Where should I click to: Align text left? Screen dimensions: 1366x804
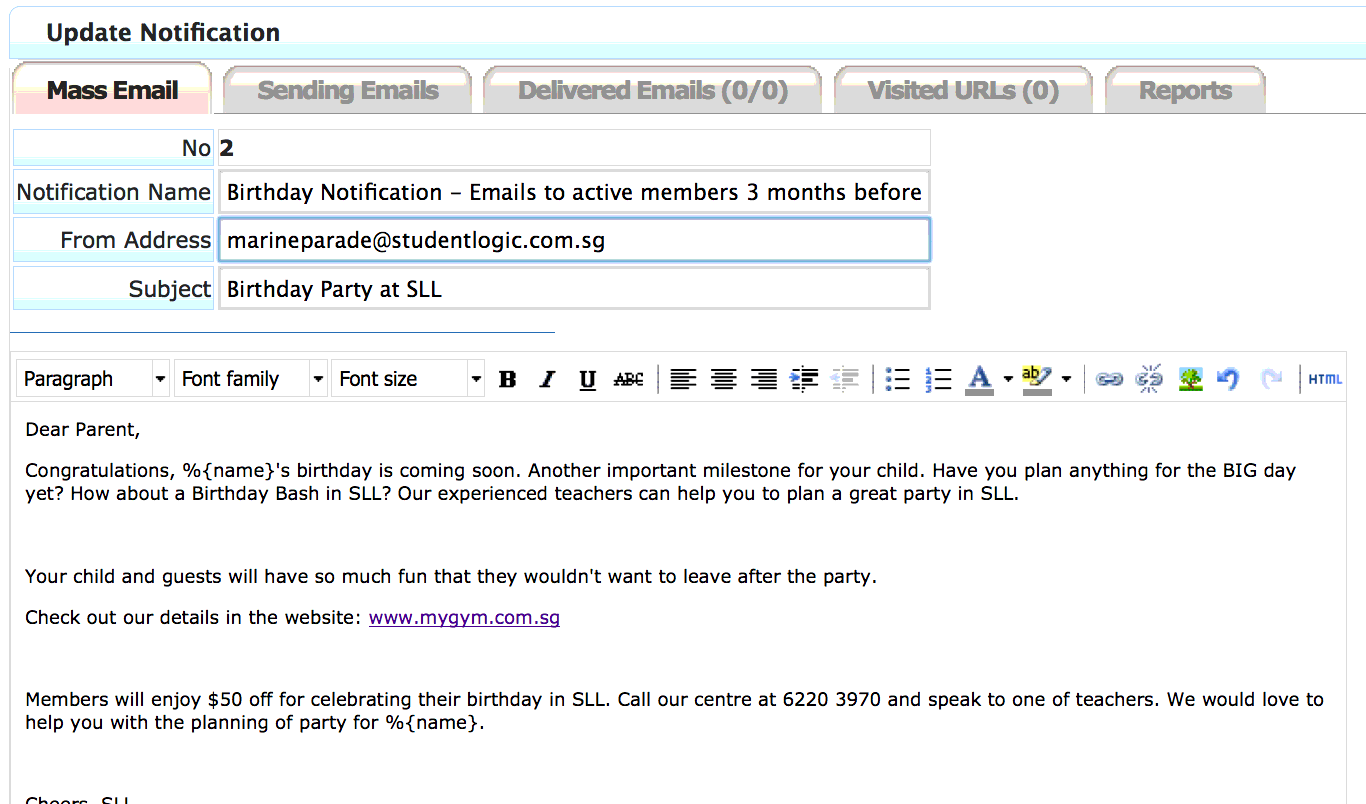point(683,379)
